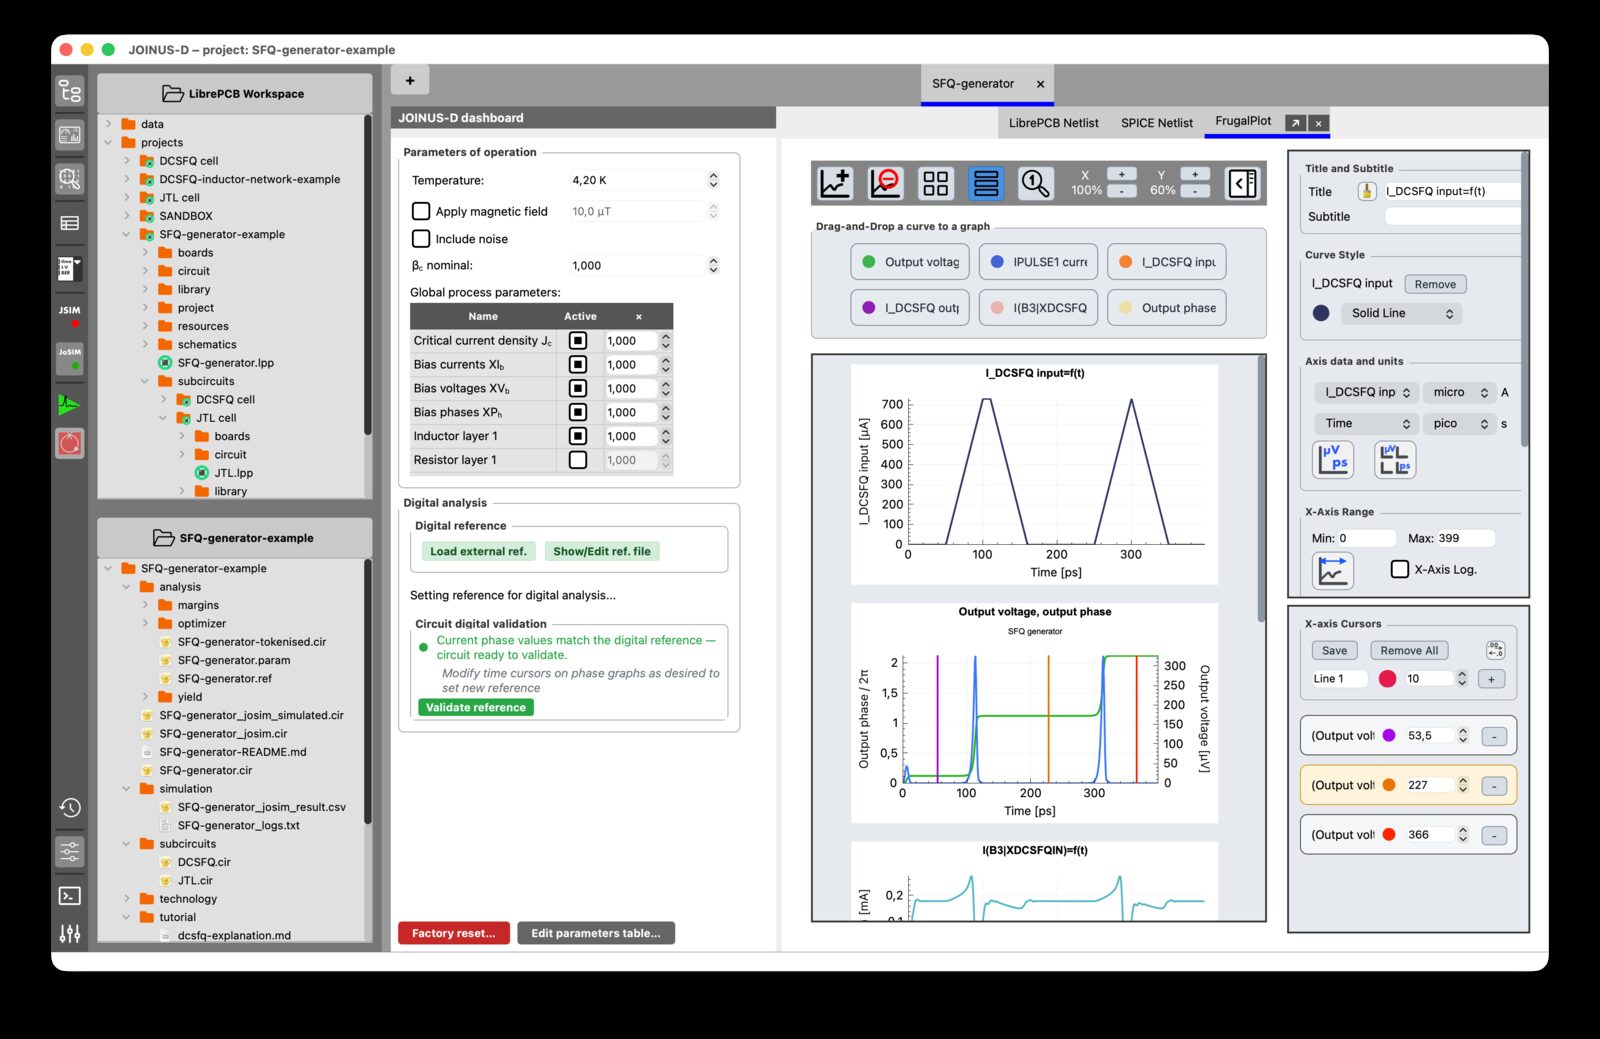Expand the data folder in workspace tree

pos(108,124)
